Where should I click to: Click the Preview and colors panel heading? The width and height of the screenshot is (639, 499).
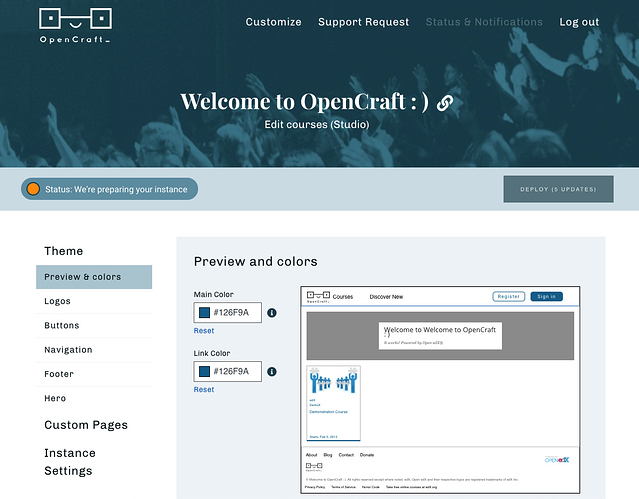pyautogui.click(x=256, y=261)
